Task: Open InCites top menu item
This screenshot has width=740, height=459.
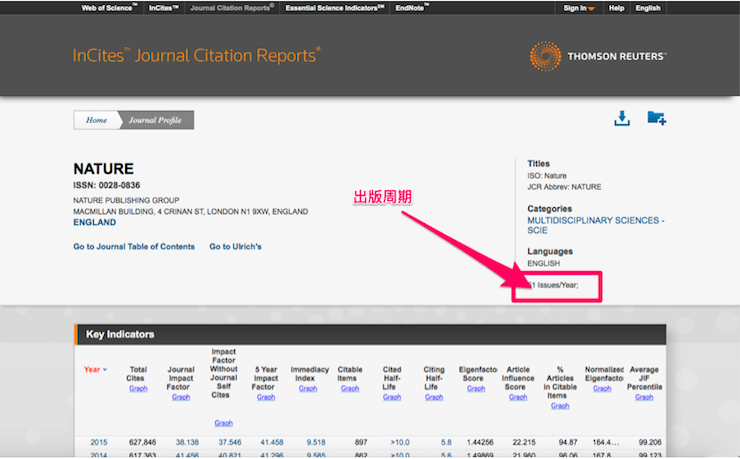Action: (x=164, y=8)
